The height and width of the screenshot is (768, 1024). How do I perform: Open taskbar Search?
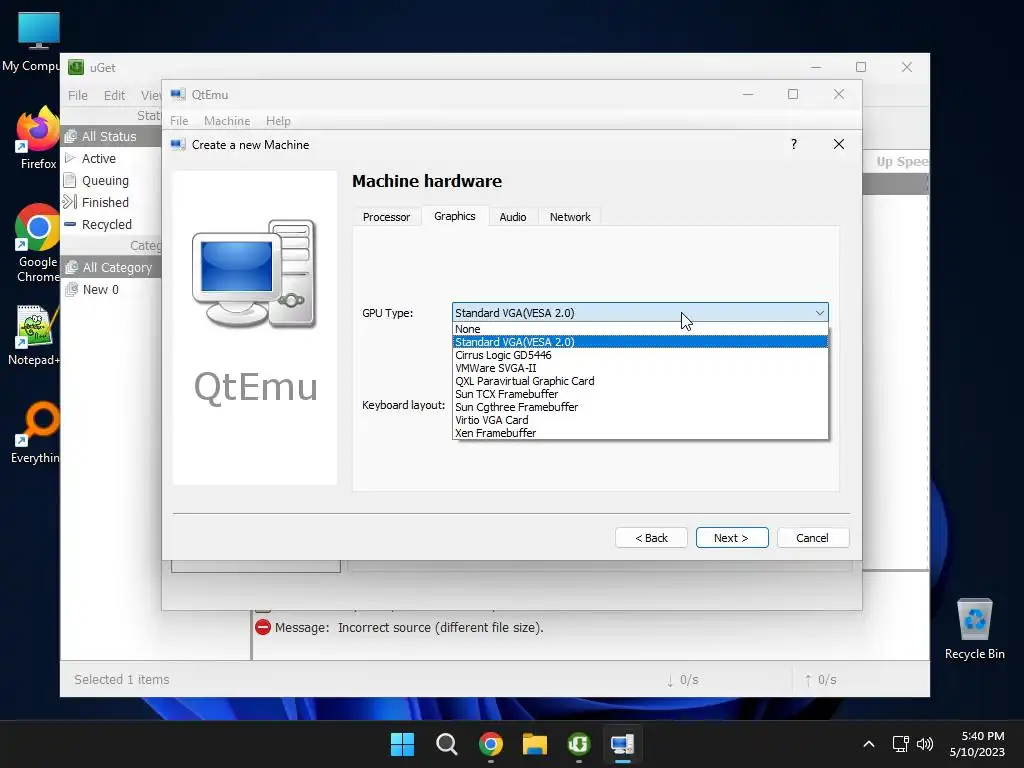[x=447, y=744]
